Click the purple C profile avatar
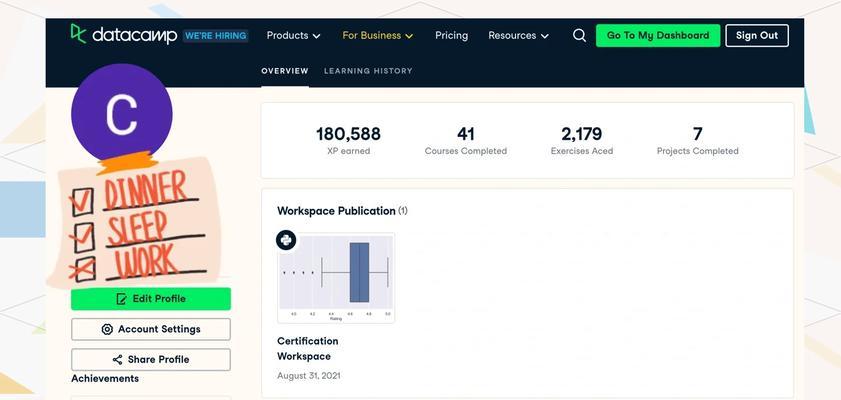The image size is (841, 400). [122, 114]
